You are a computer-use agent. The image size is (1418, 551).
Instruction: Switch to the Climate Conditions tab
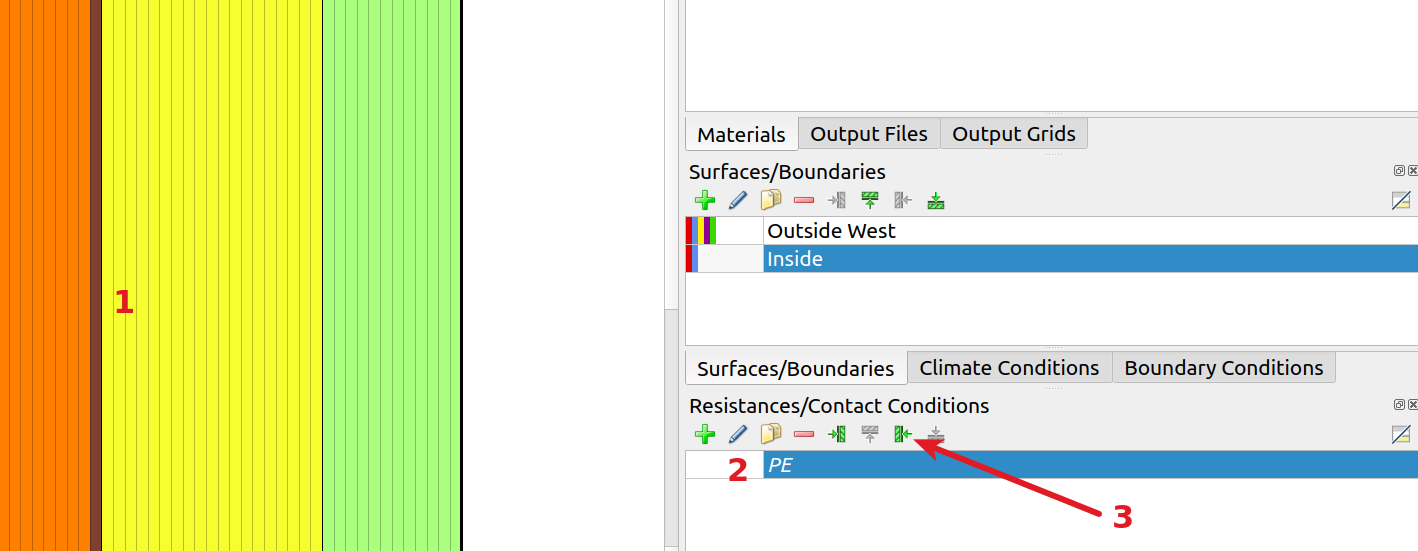1010,368
